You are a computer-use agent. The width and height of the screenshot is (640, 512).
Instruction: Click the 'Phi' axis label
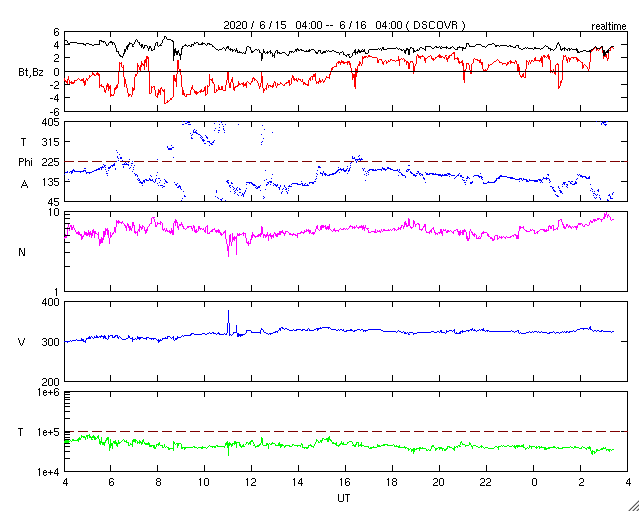click(25, 162)
